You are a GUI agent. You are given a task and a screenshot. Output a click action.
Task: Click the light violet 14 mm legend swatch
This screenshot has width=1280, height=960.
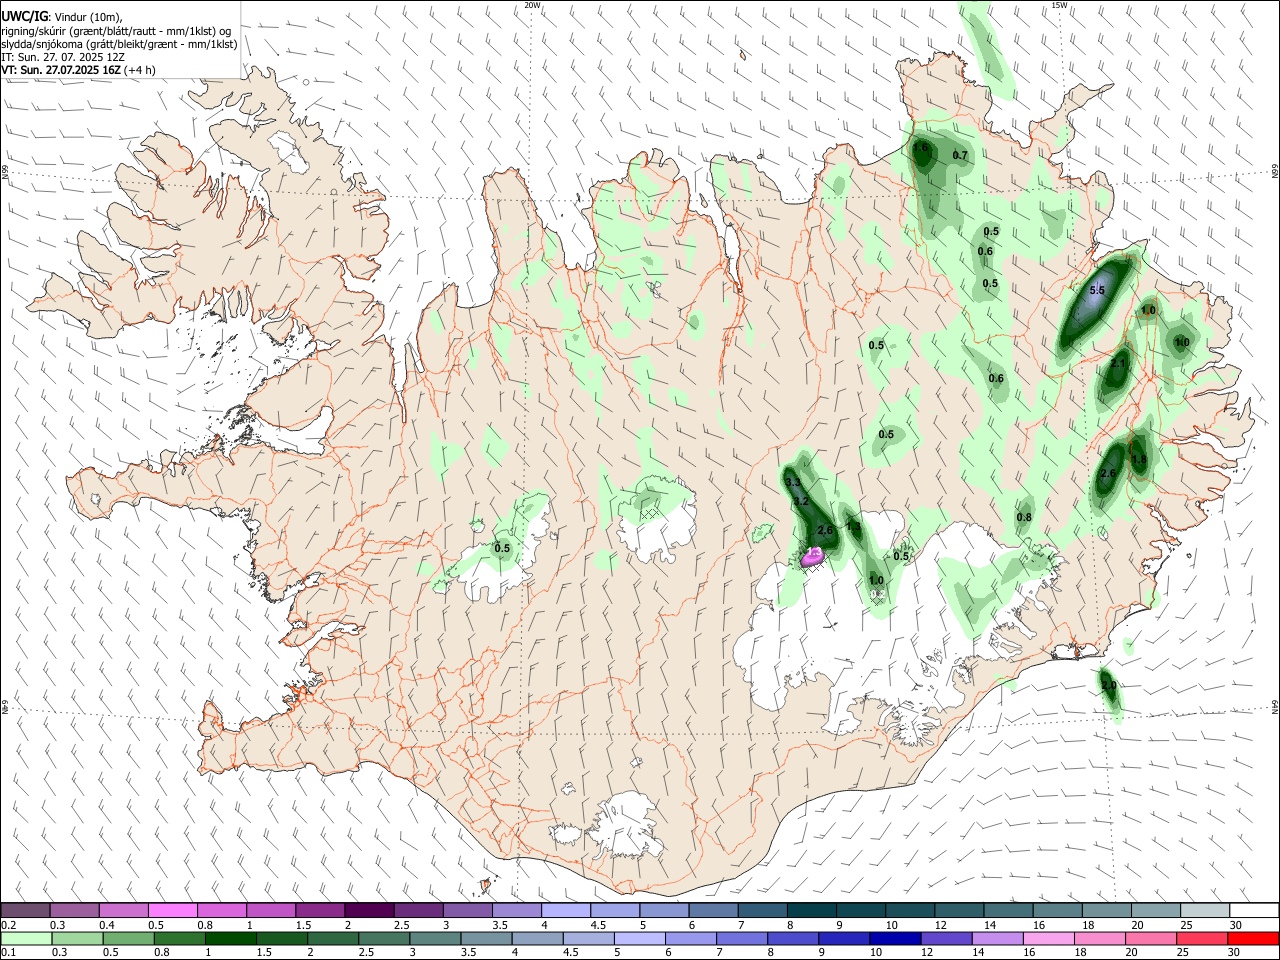click(996, 938)
